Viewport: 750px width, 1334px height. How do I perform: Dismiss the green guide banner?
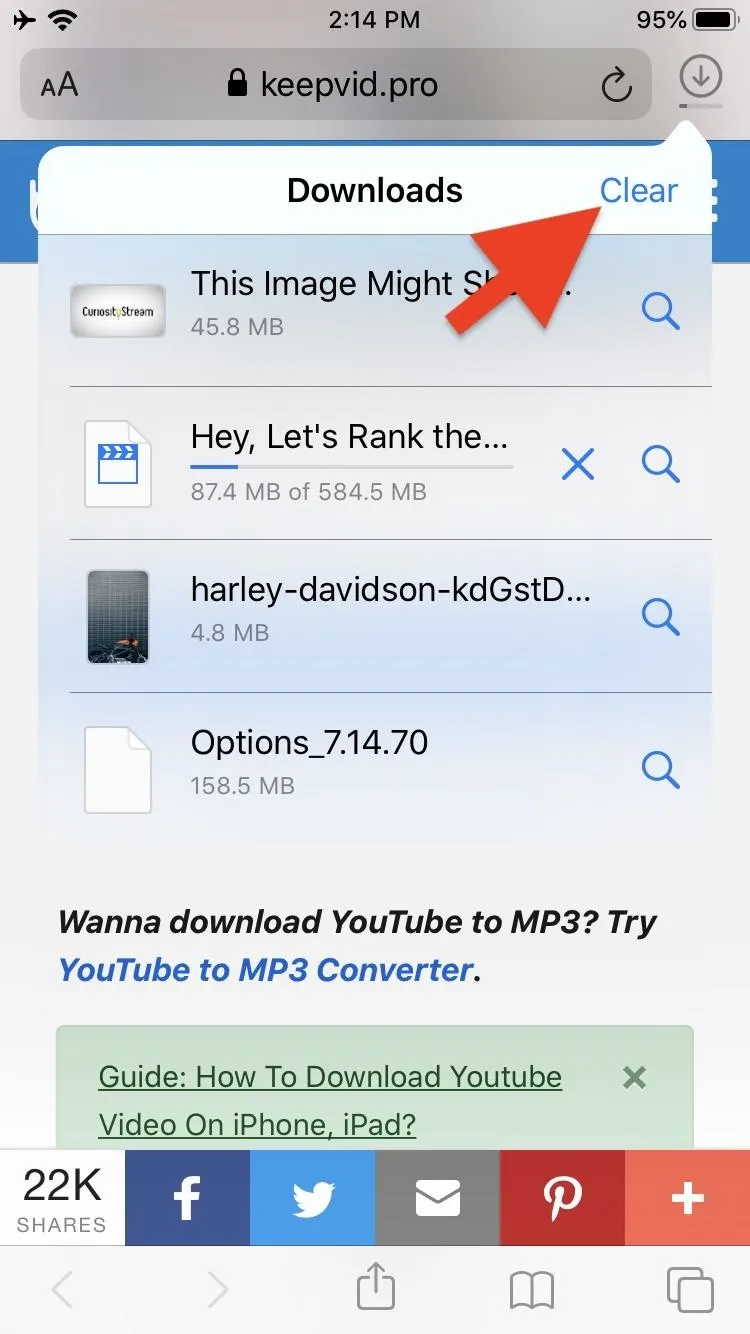coord(634,1077)
